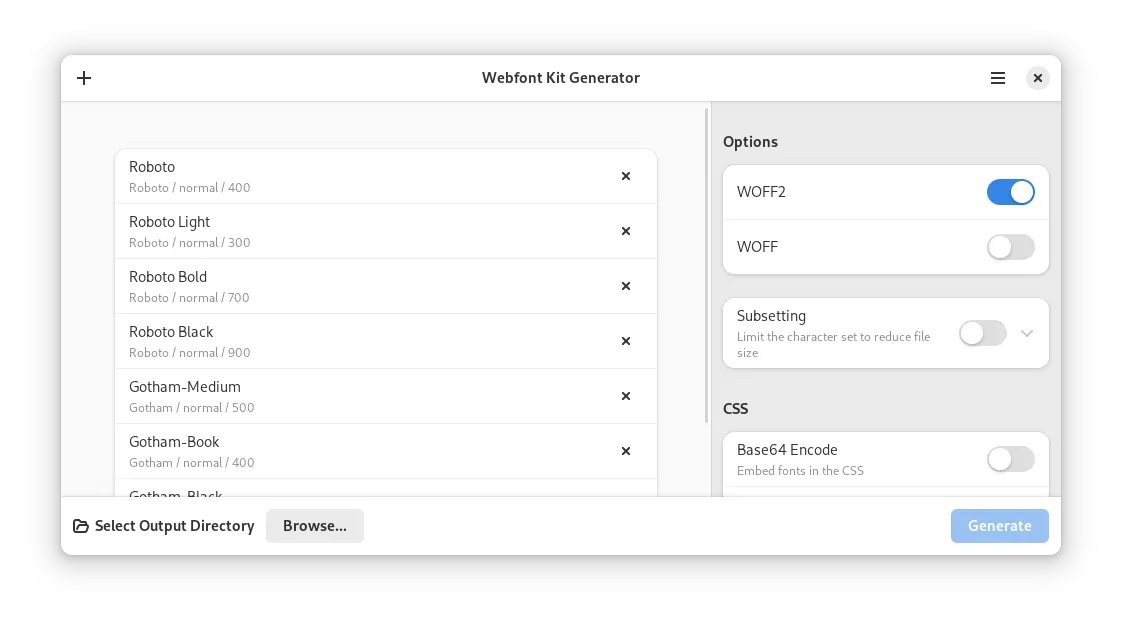
Task: Click the output directory folder icon
Action: pyautogui.click(x=81, y=526)
